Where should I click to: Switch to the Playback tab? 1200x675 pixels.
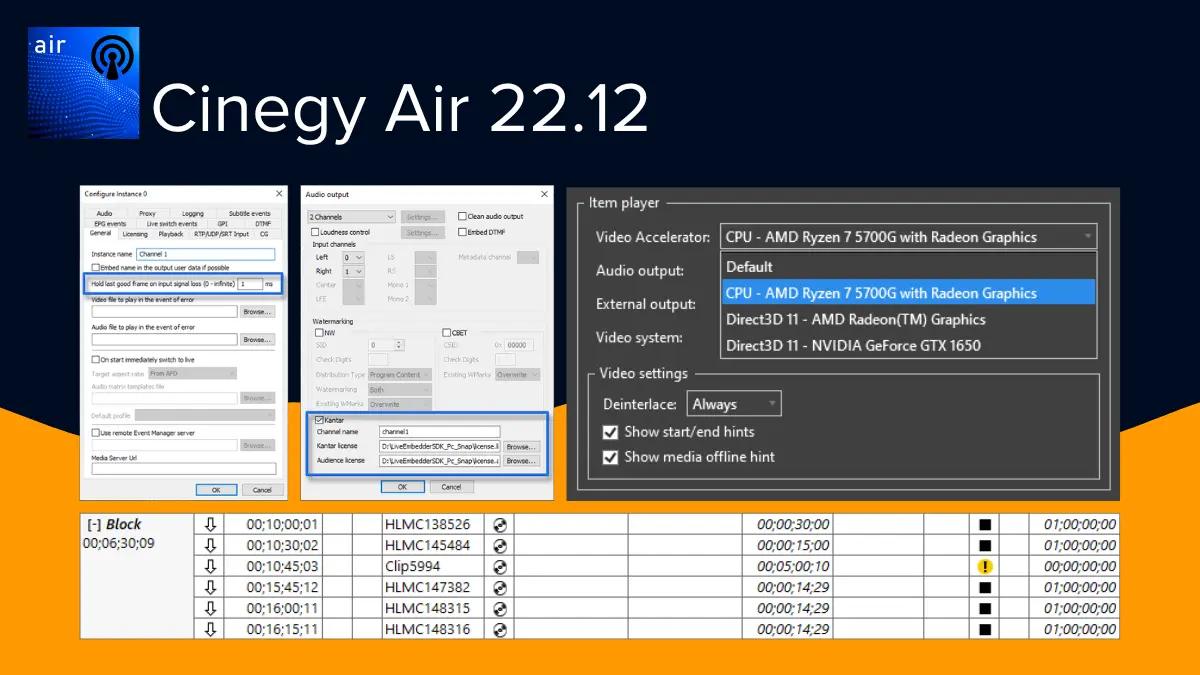170,234
